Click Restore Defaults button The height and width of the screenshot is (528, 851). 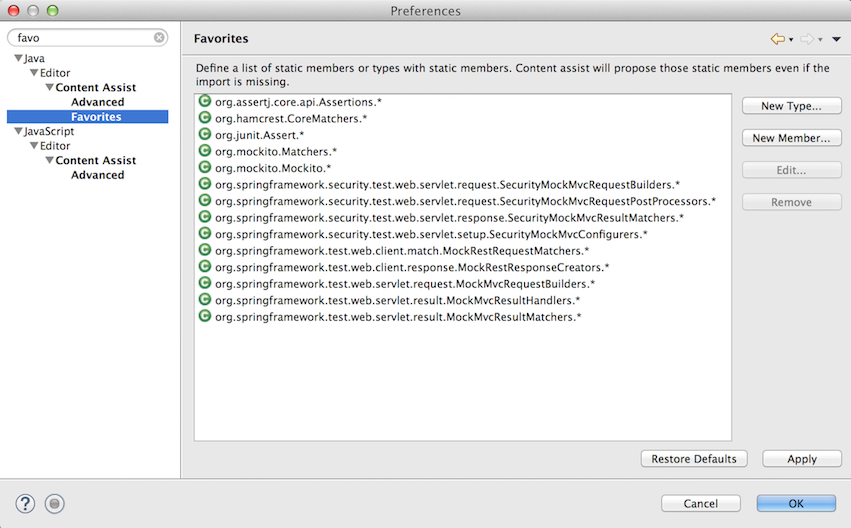(694, 459)
